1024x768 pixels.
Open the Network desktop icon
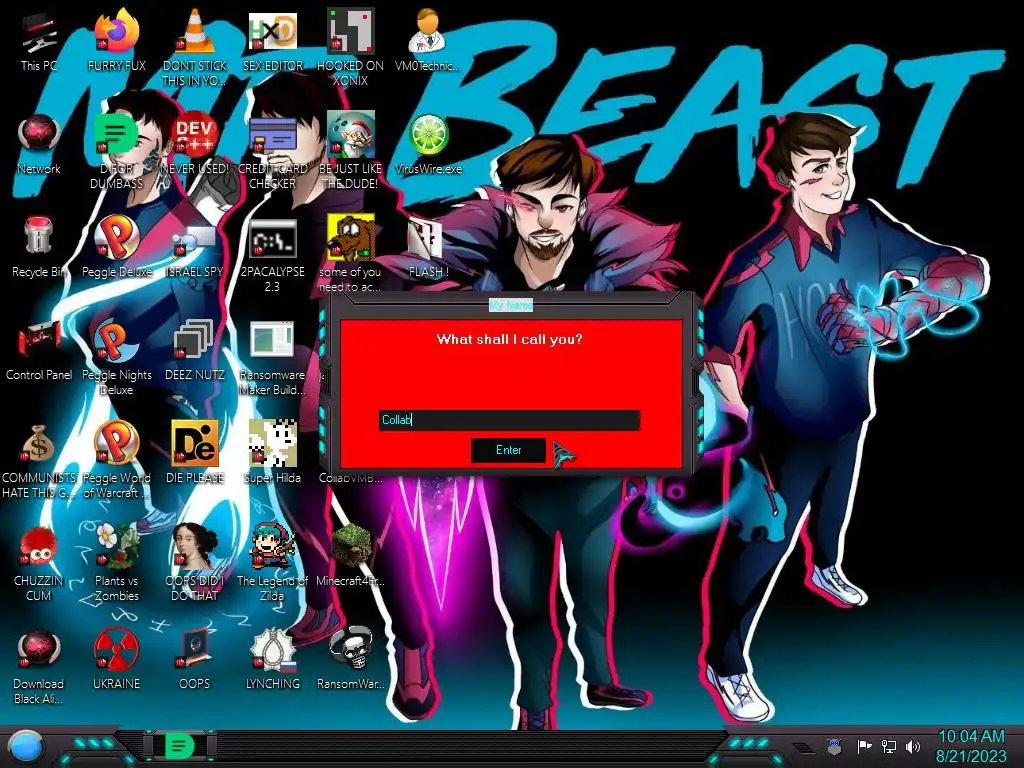click(x=39, y=135)
